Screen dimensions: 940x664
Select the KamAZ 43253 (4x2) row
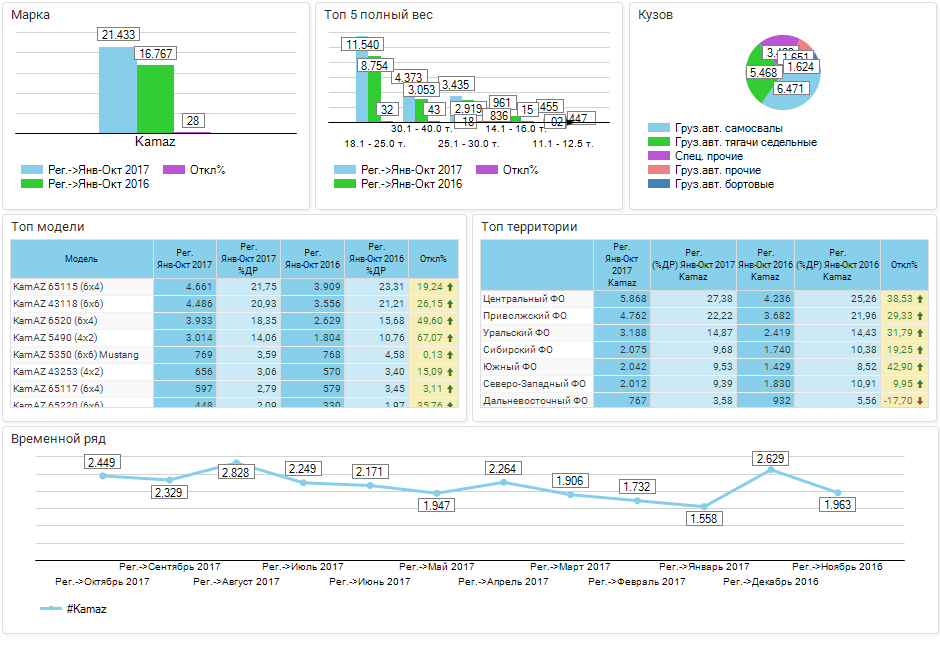pos(234,372)
